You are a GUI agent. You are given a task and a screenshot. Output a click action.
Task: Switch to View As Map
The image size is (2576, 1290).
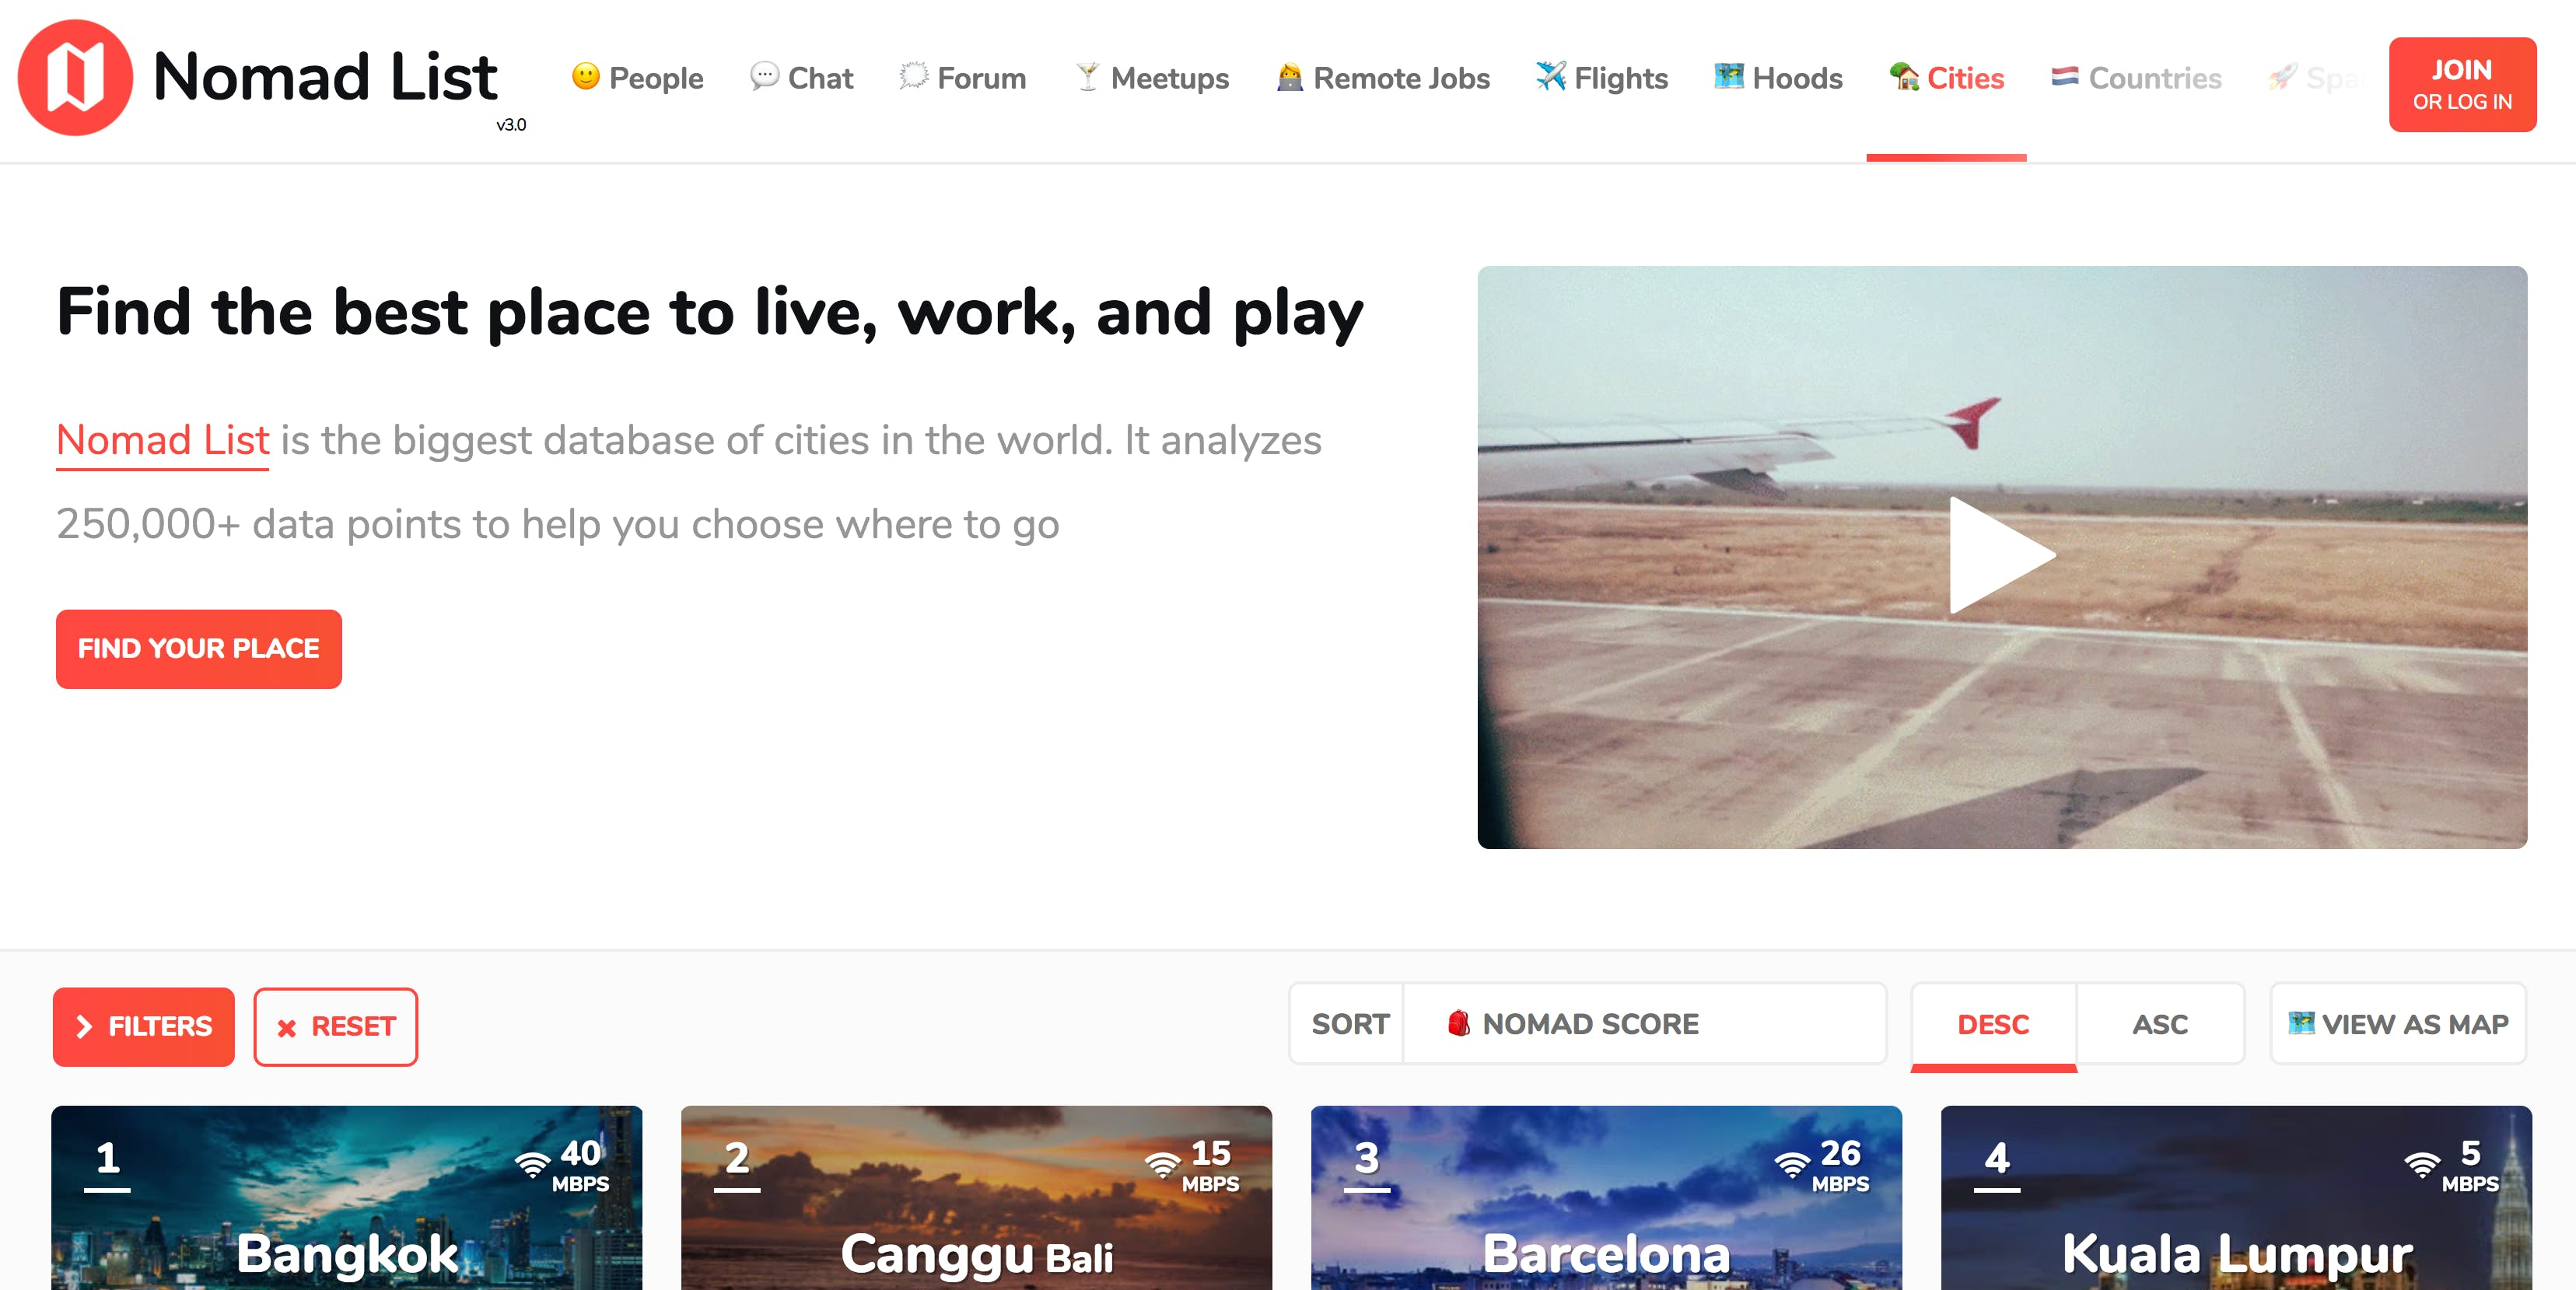2398,1024
